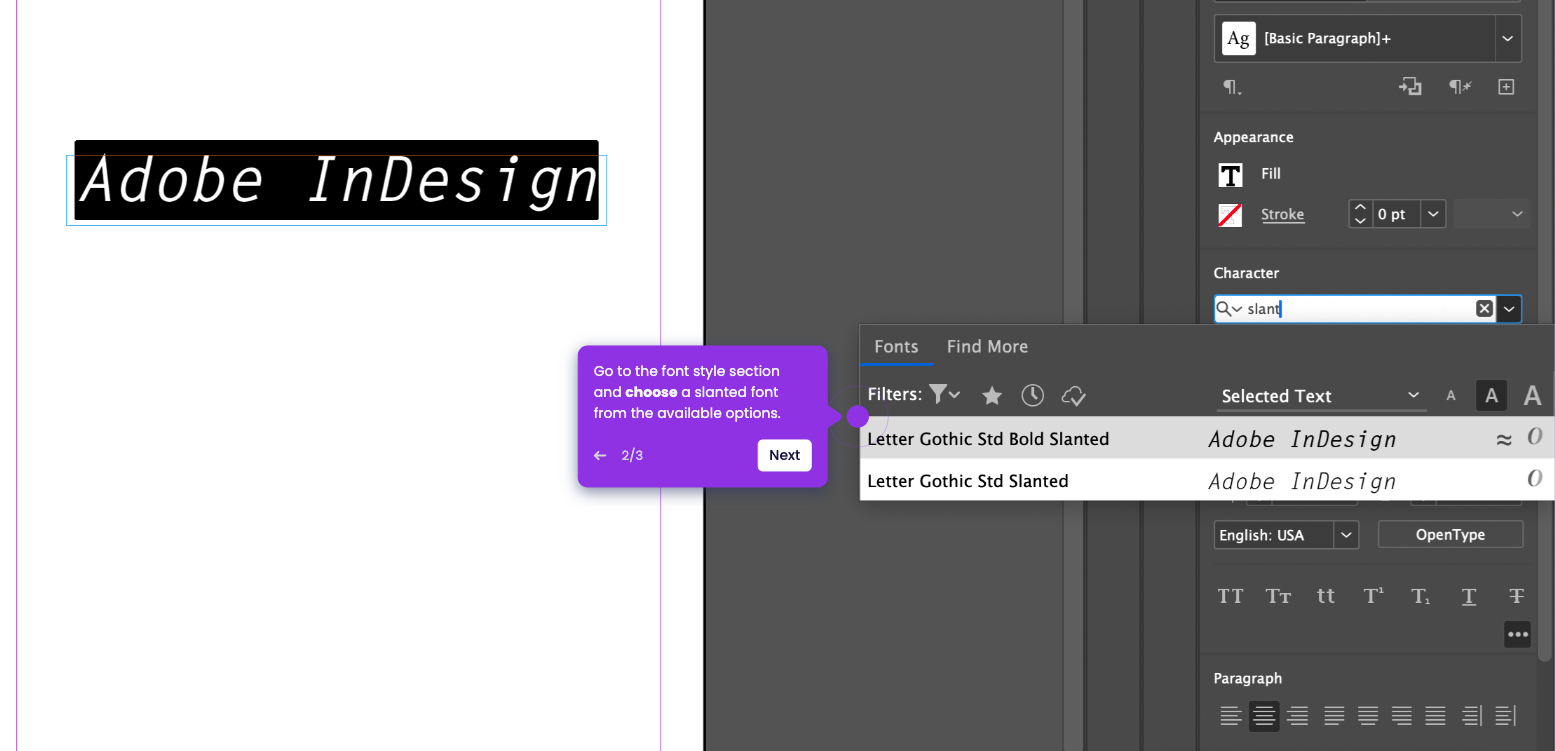Expand the font family dropdown arrow
This screenshot has width=1555, height=751.
(1509, 309)
